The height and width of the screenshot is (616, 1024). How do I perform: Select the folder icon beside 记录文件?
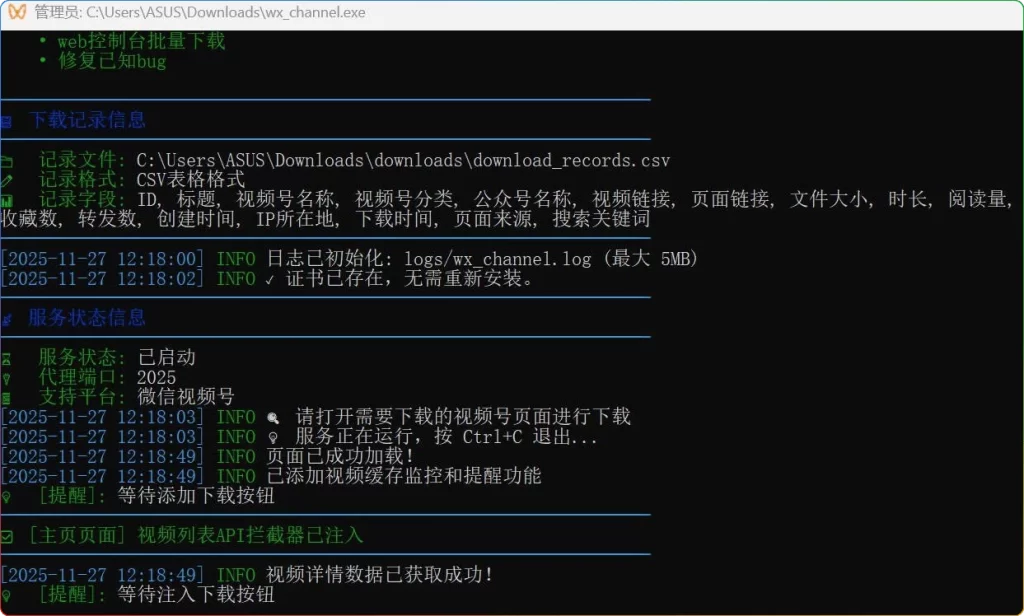pos(6,159)
